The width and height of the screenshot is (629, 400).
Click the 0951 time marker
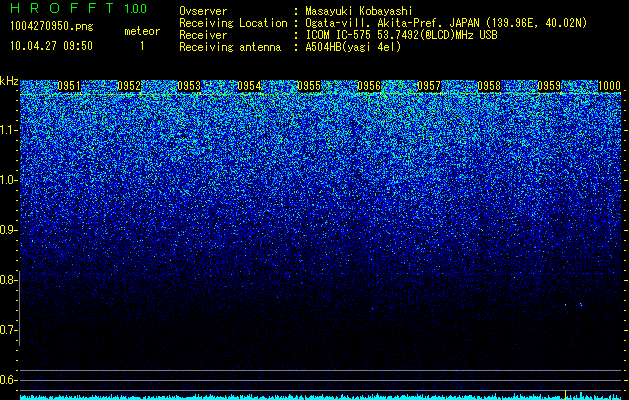coord(69,86)
